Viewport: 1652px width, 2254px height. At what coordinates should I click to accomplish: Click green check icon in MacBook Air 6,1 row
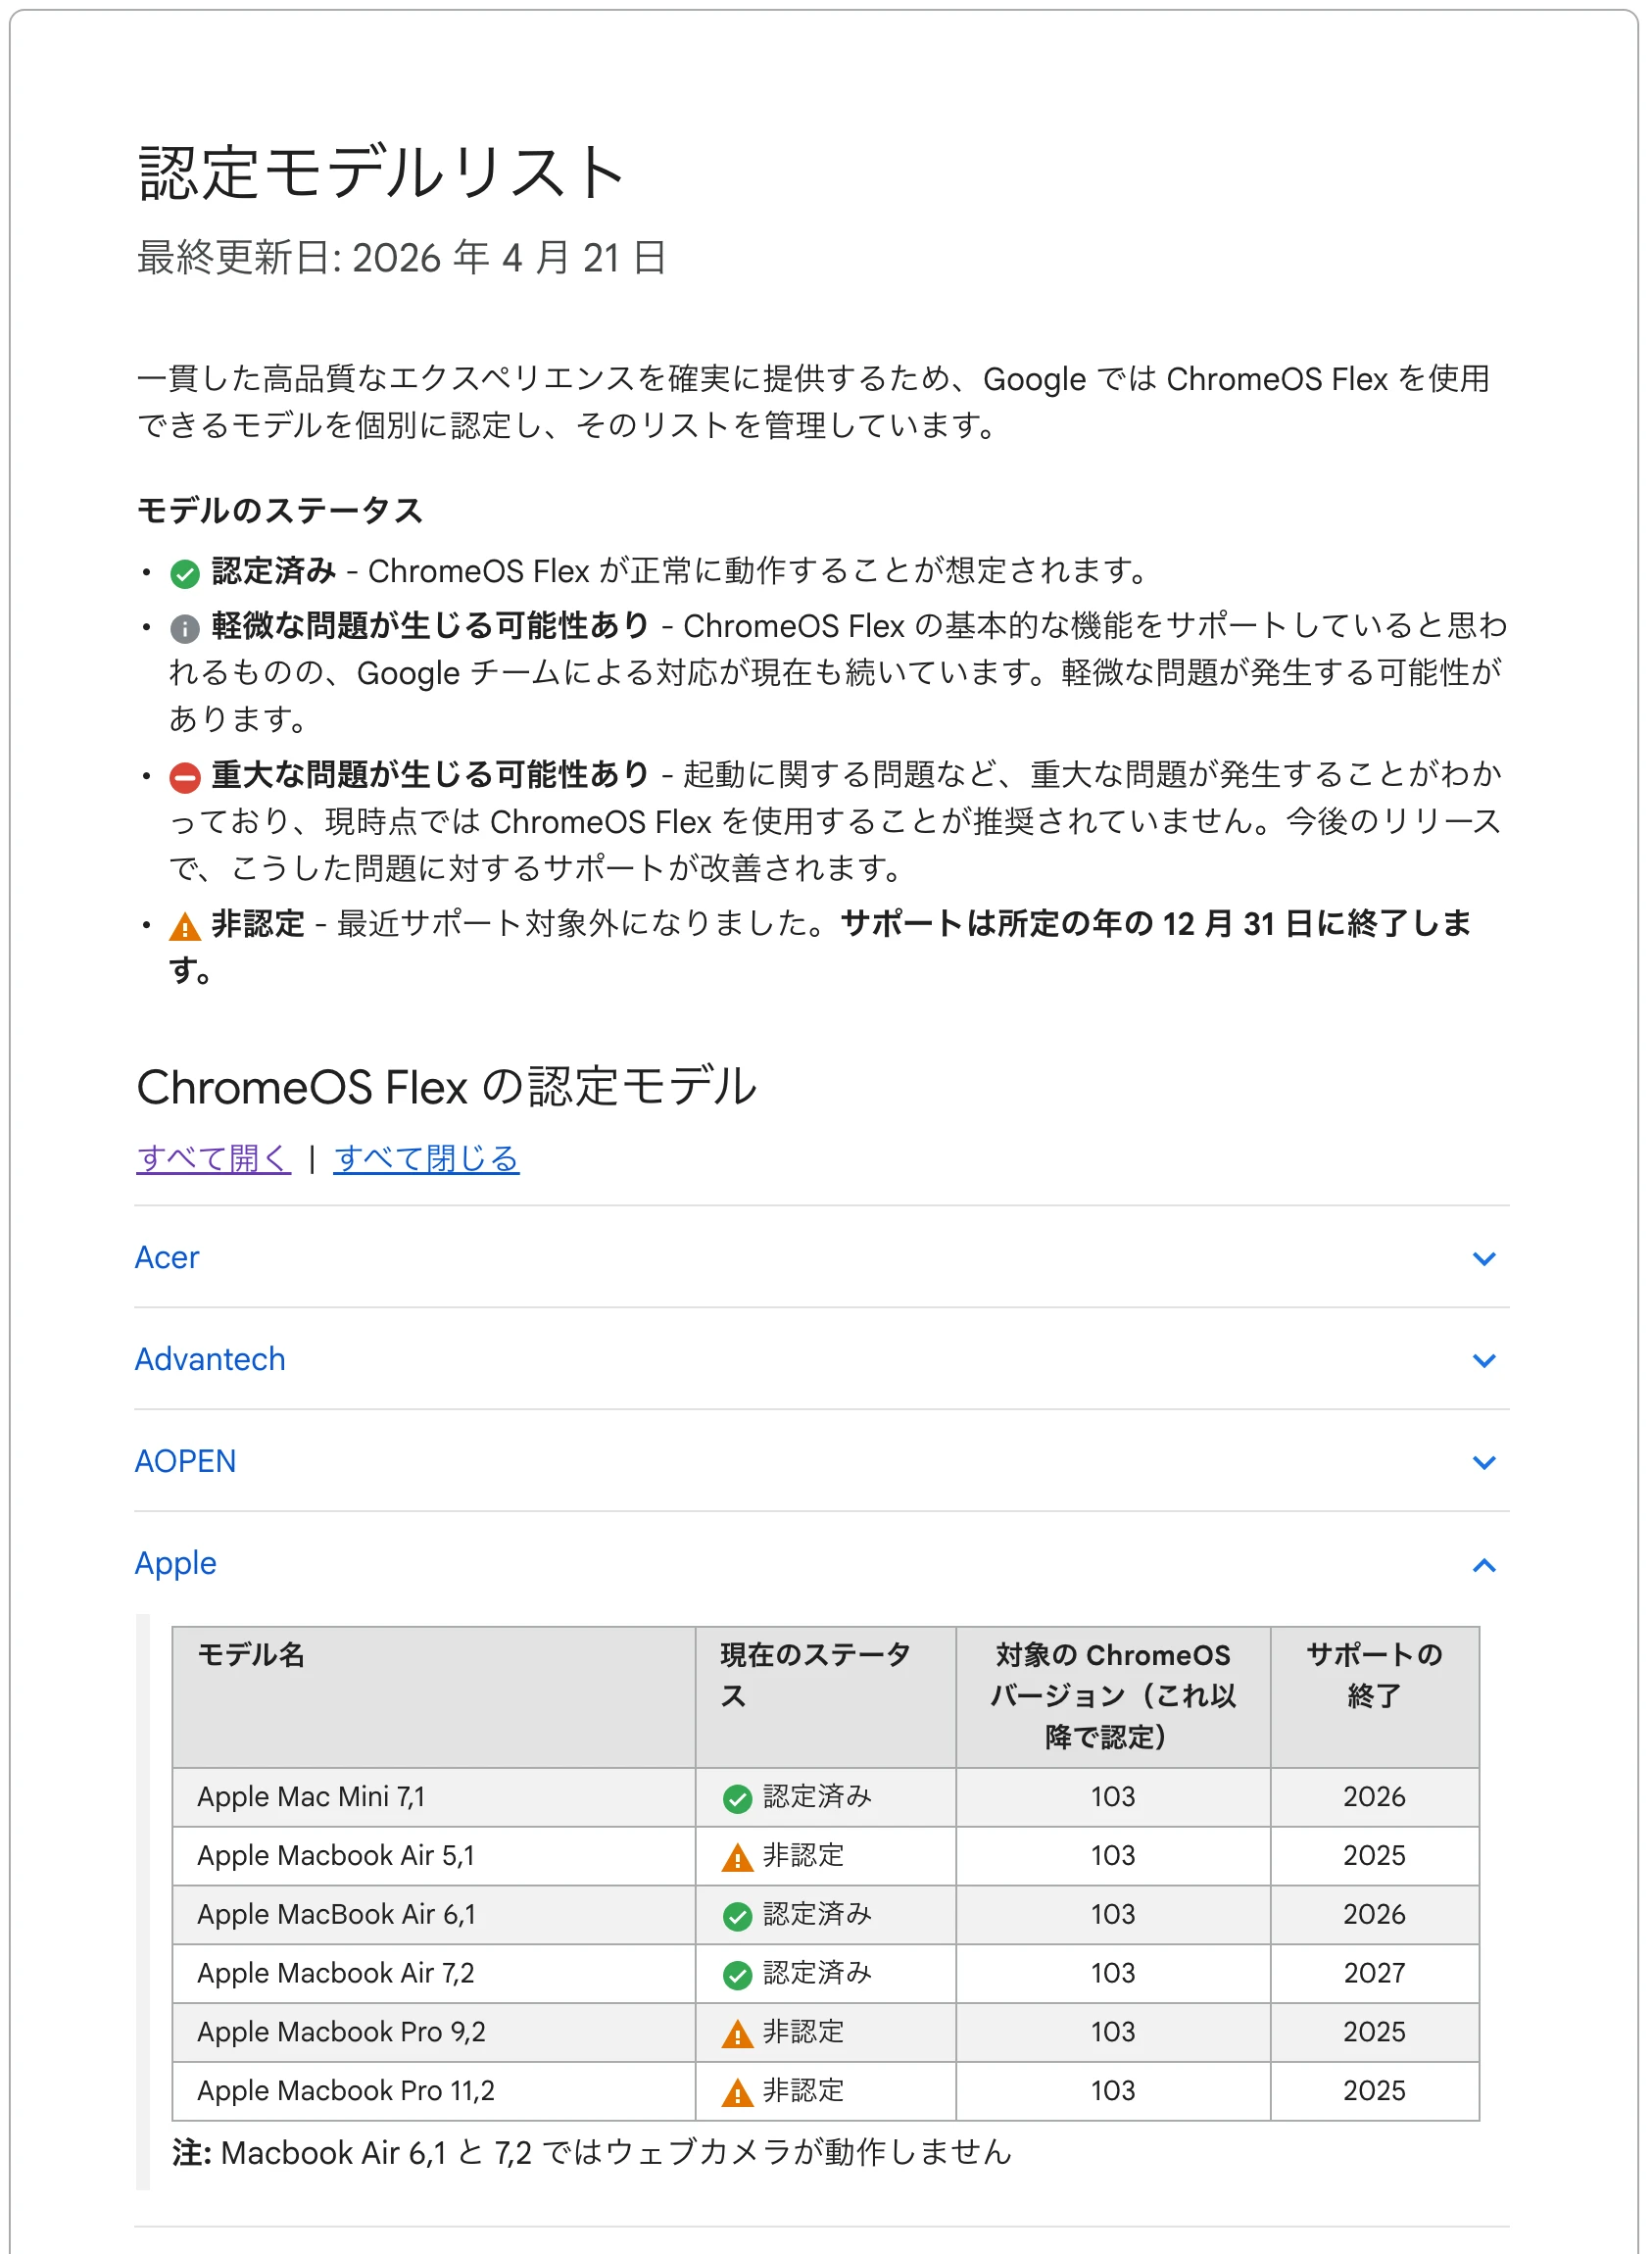738,1917
